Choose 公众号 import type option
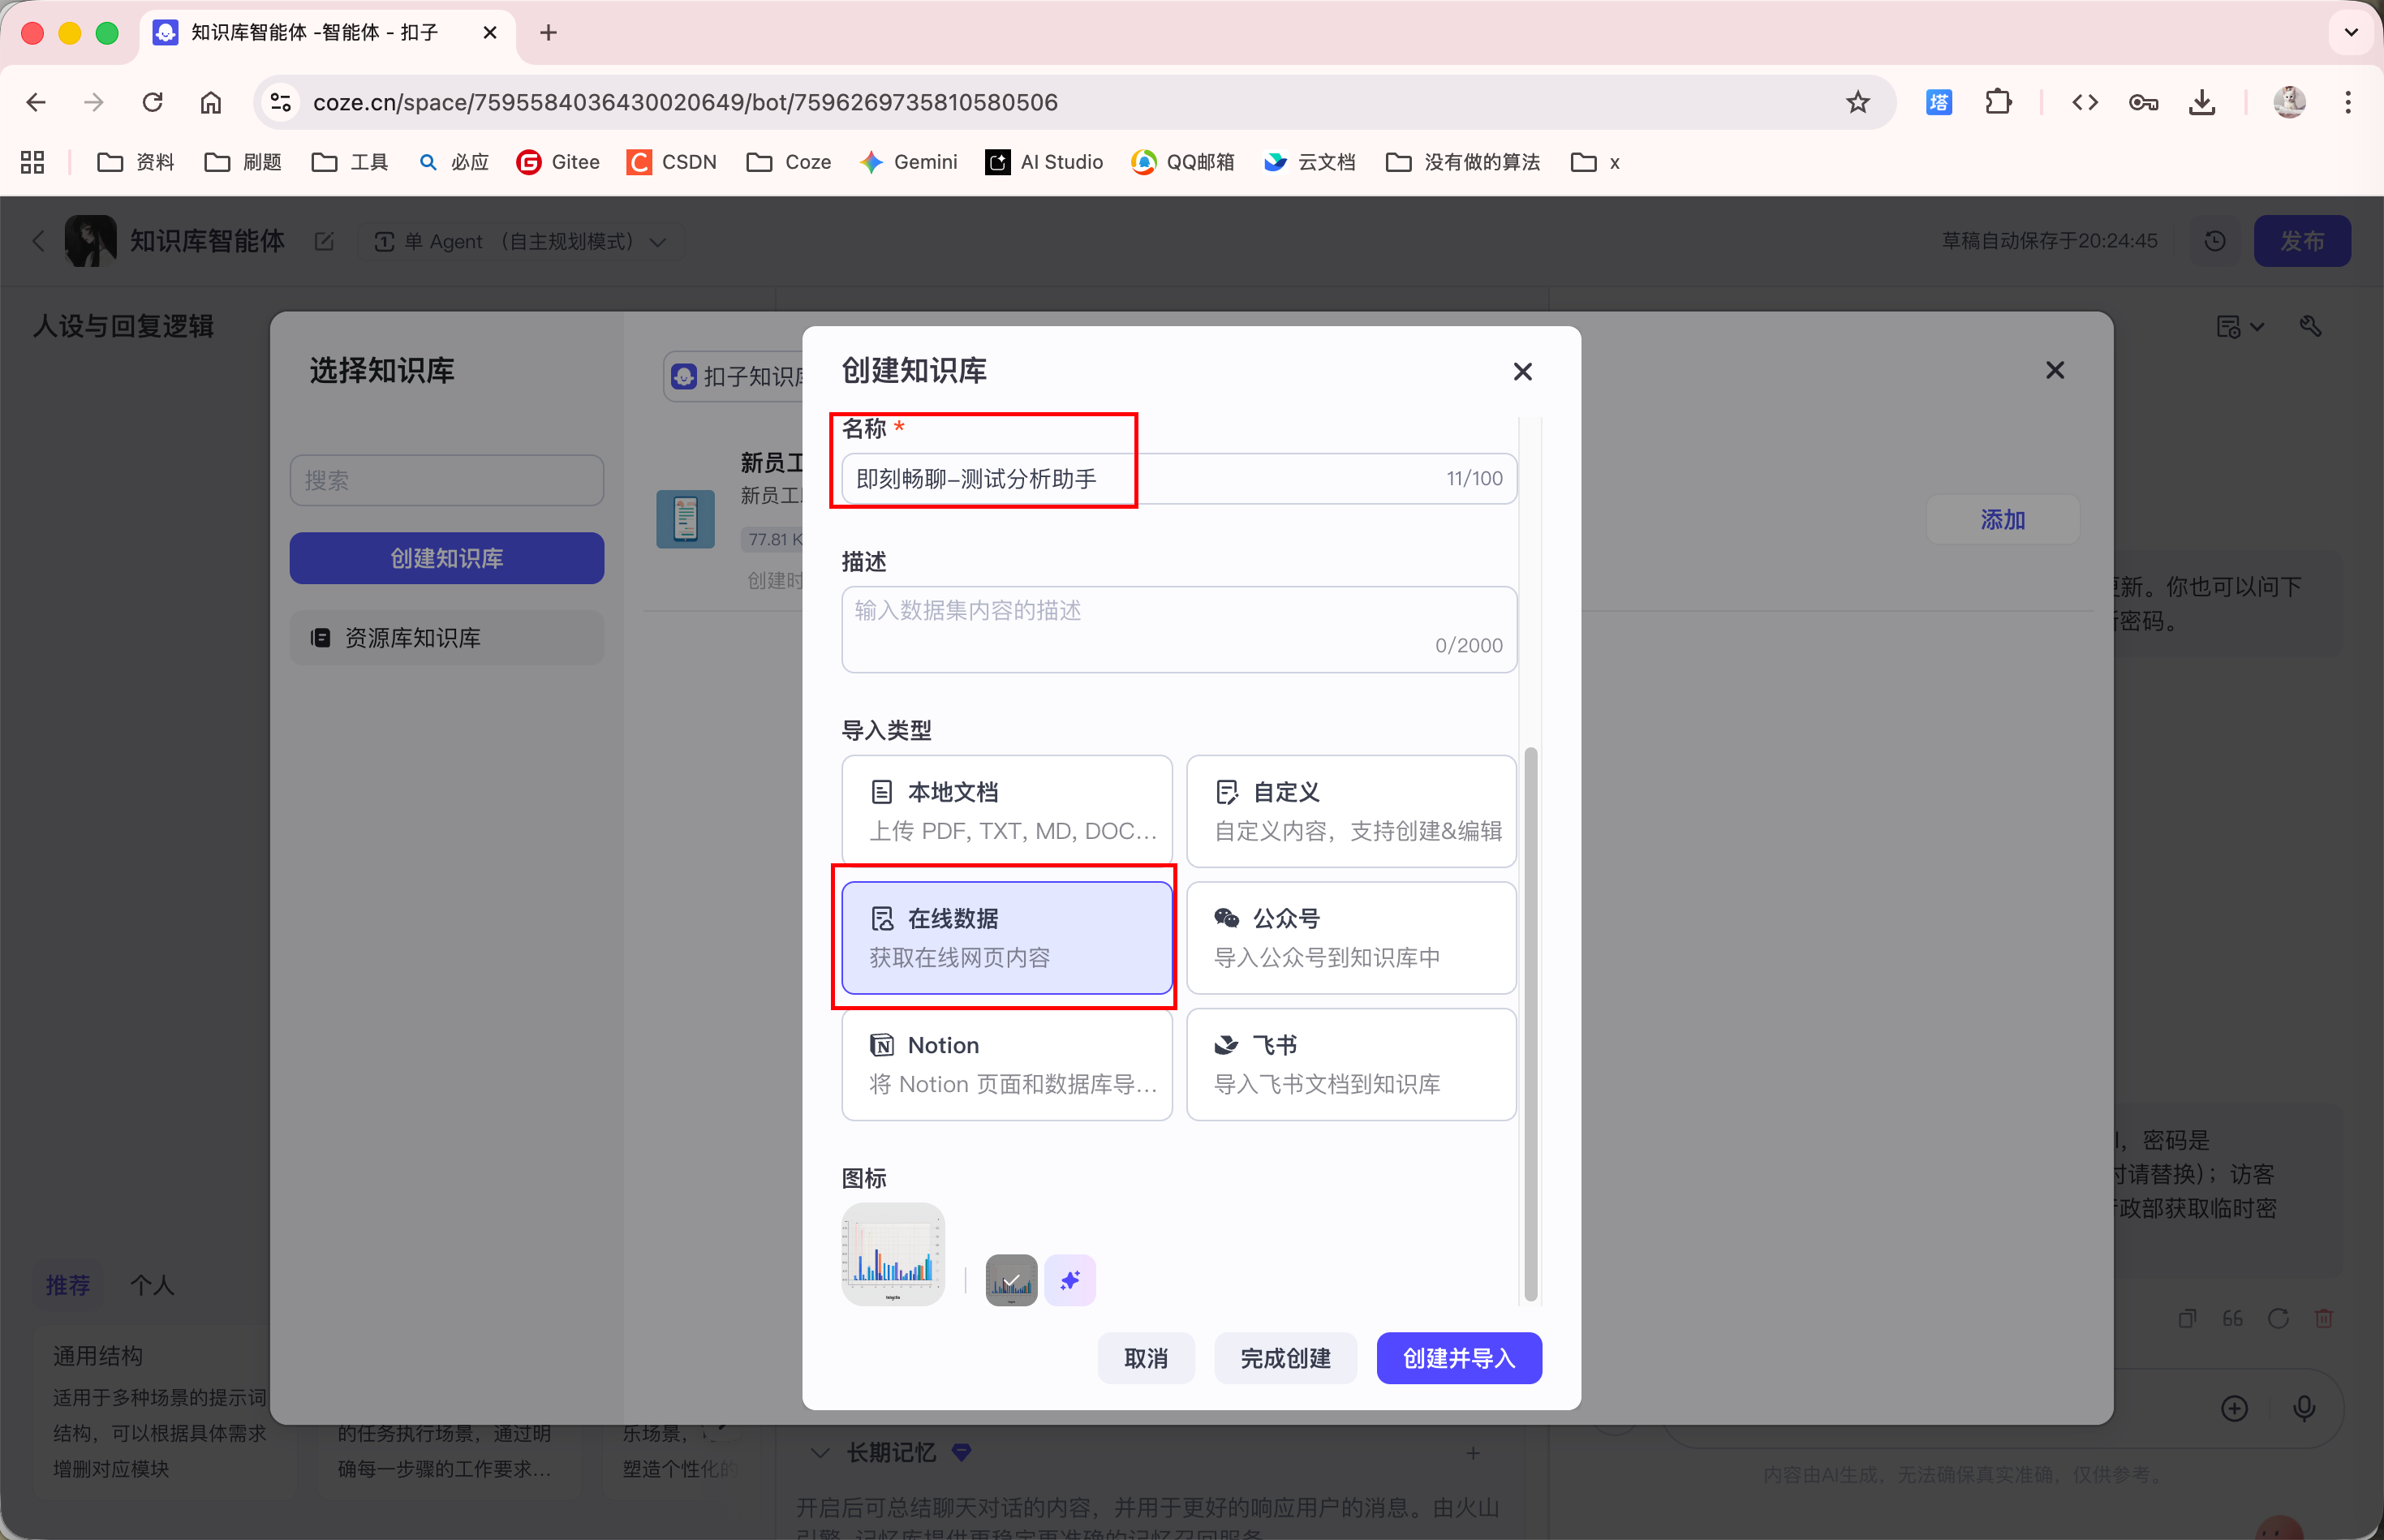This screenshot has width=2384, height=1540. click(x=1350, y=937)
